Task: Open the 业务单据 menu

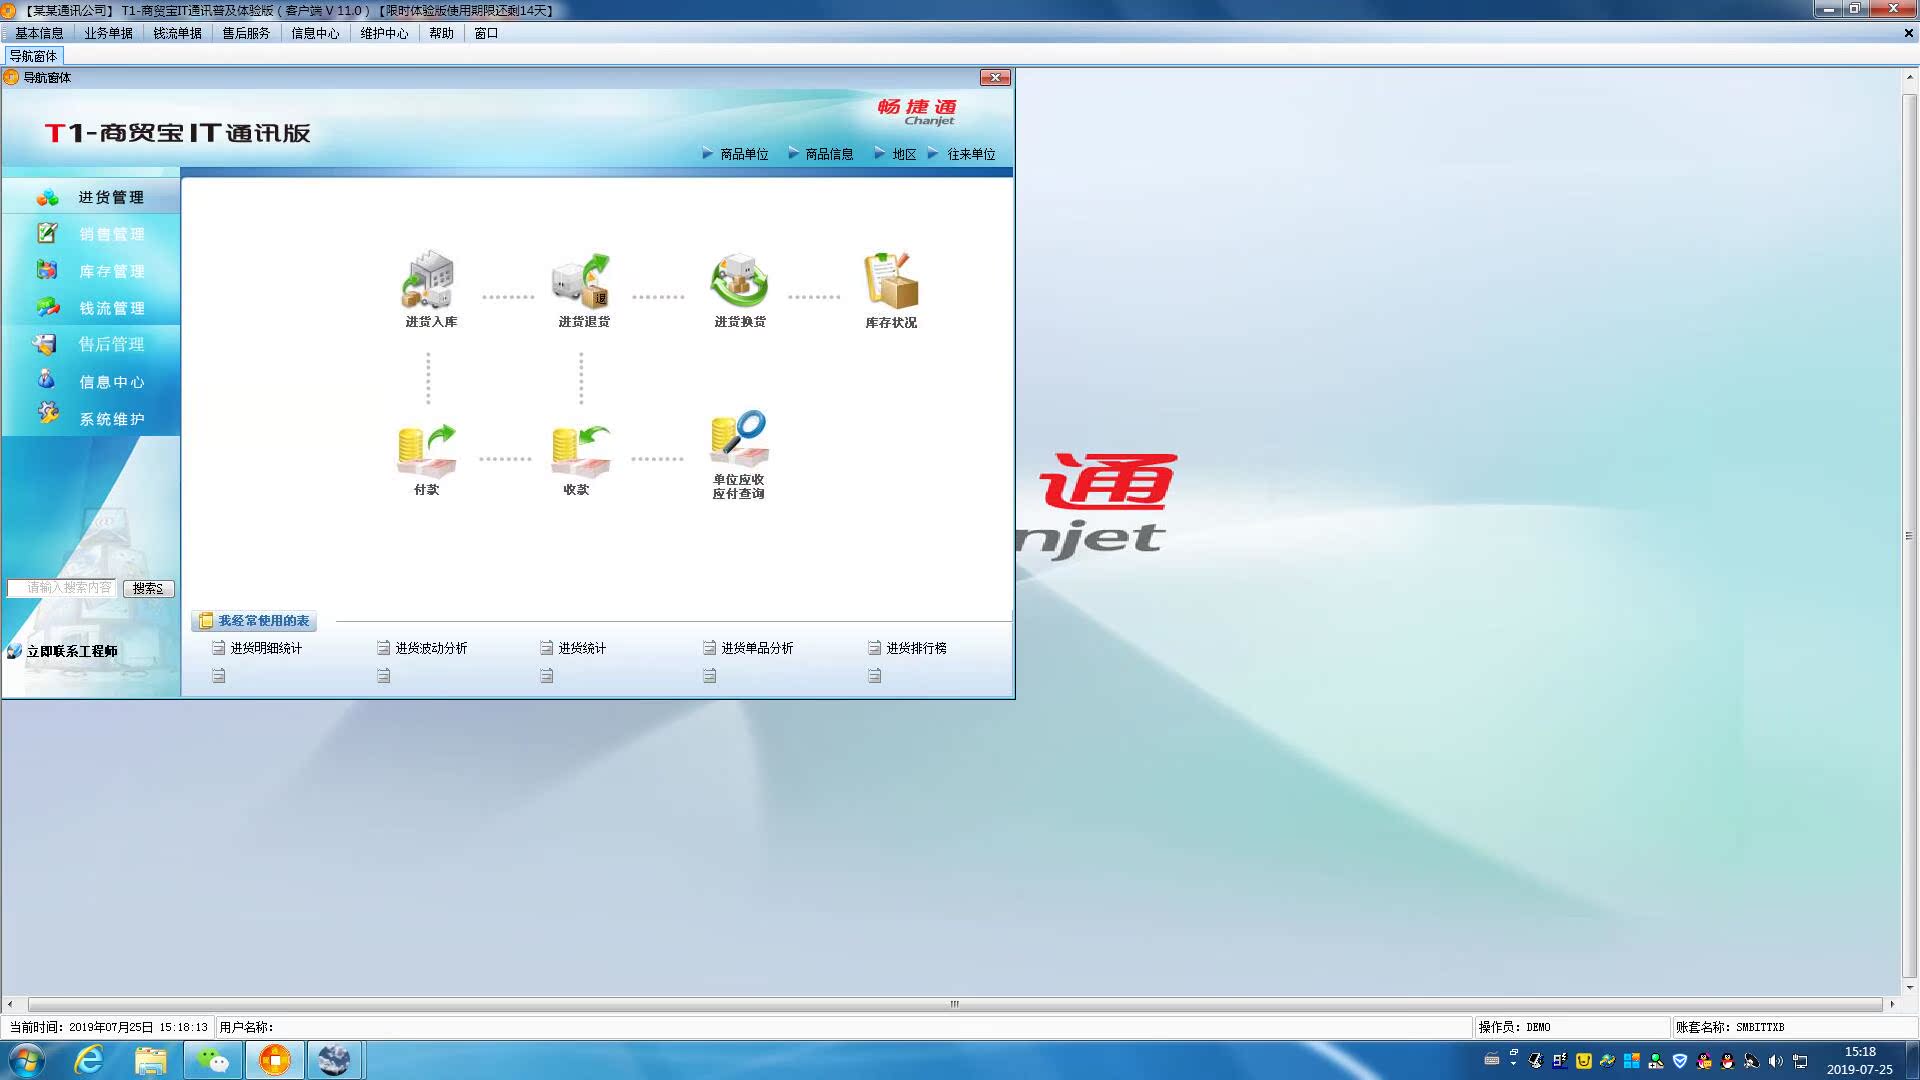Action: pos(108,33)
